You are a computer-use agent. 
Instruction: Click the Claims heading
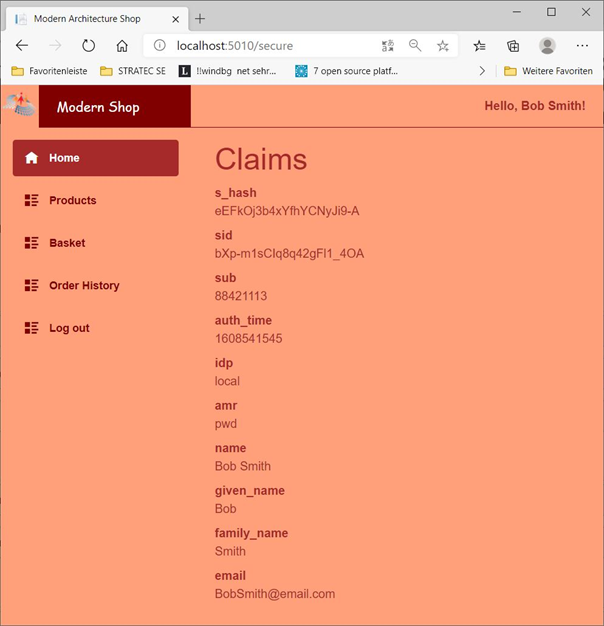261,159
